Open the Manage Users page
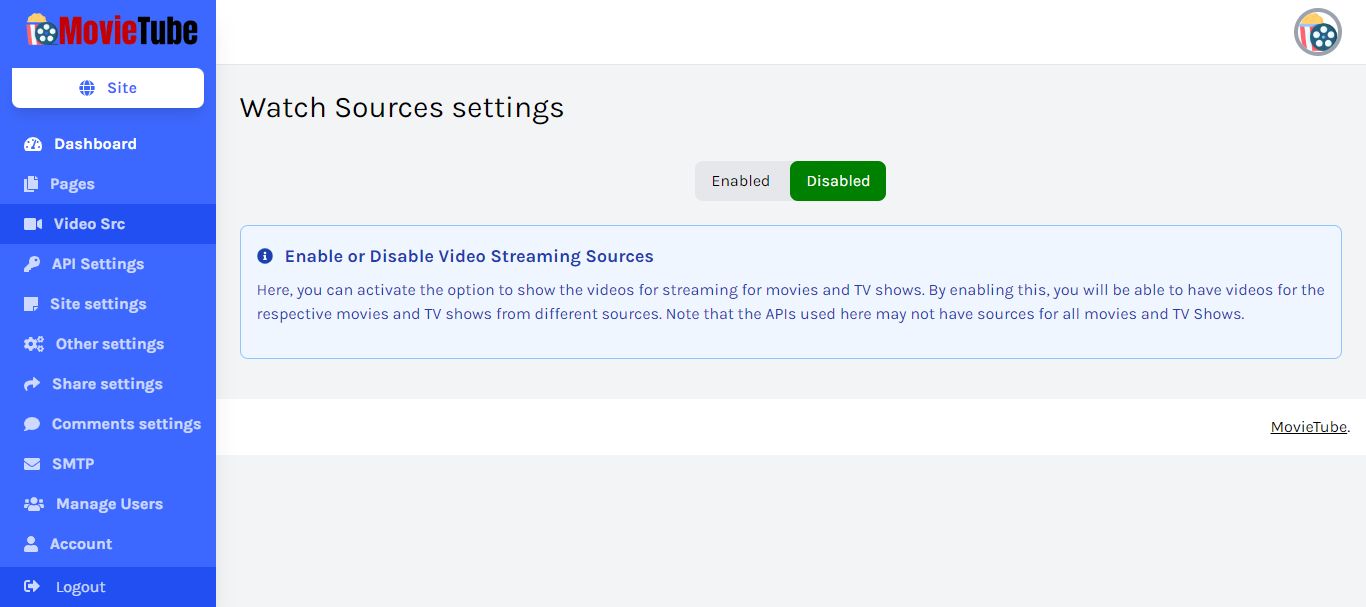This screenshot has height=607, width=1366. coord(109,504)
